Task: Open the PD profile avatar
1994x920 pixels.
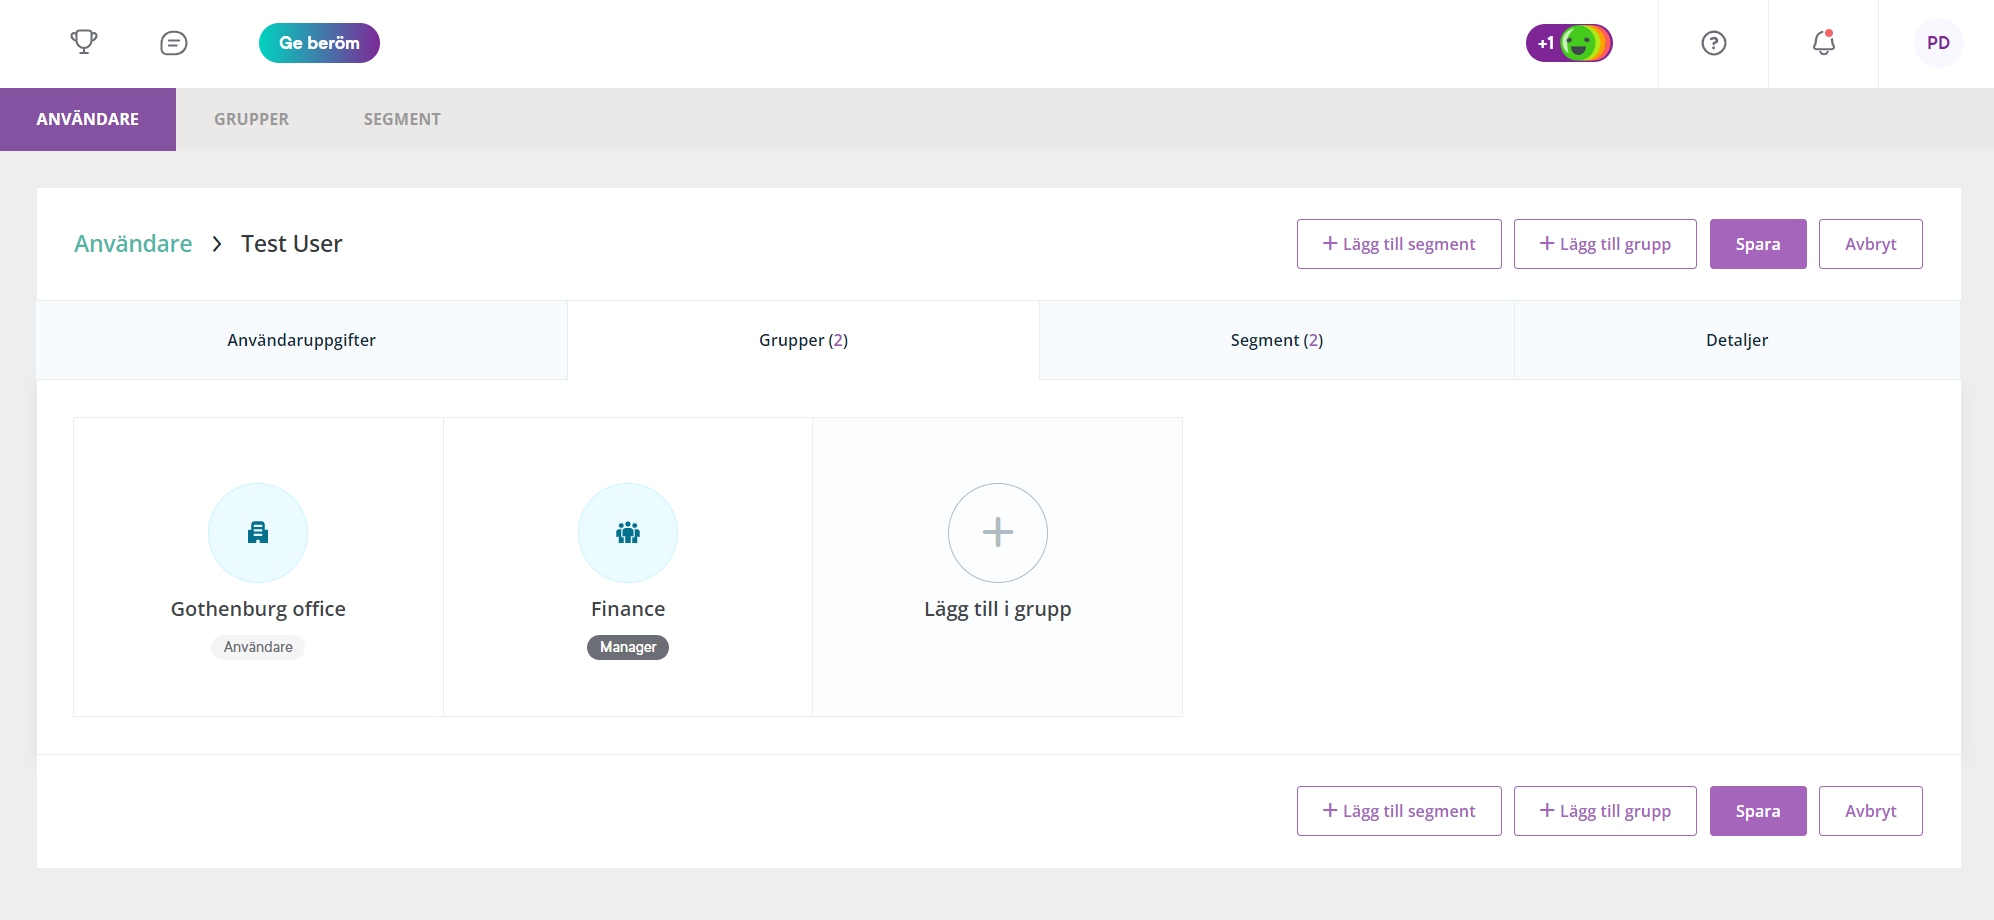Action: pos(1938,43)
